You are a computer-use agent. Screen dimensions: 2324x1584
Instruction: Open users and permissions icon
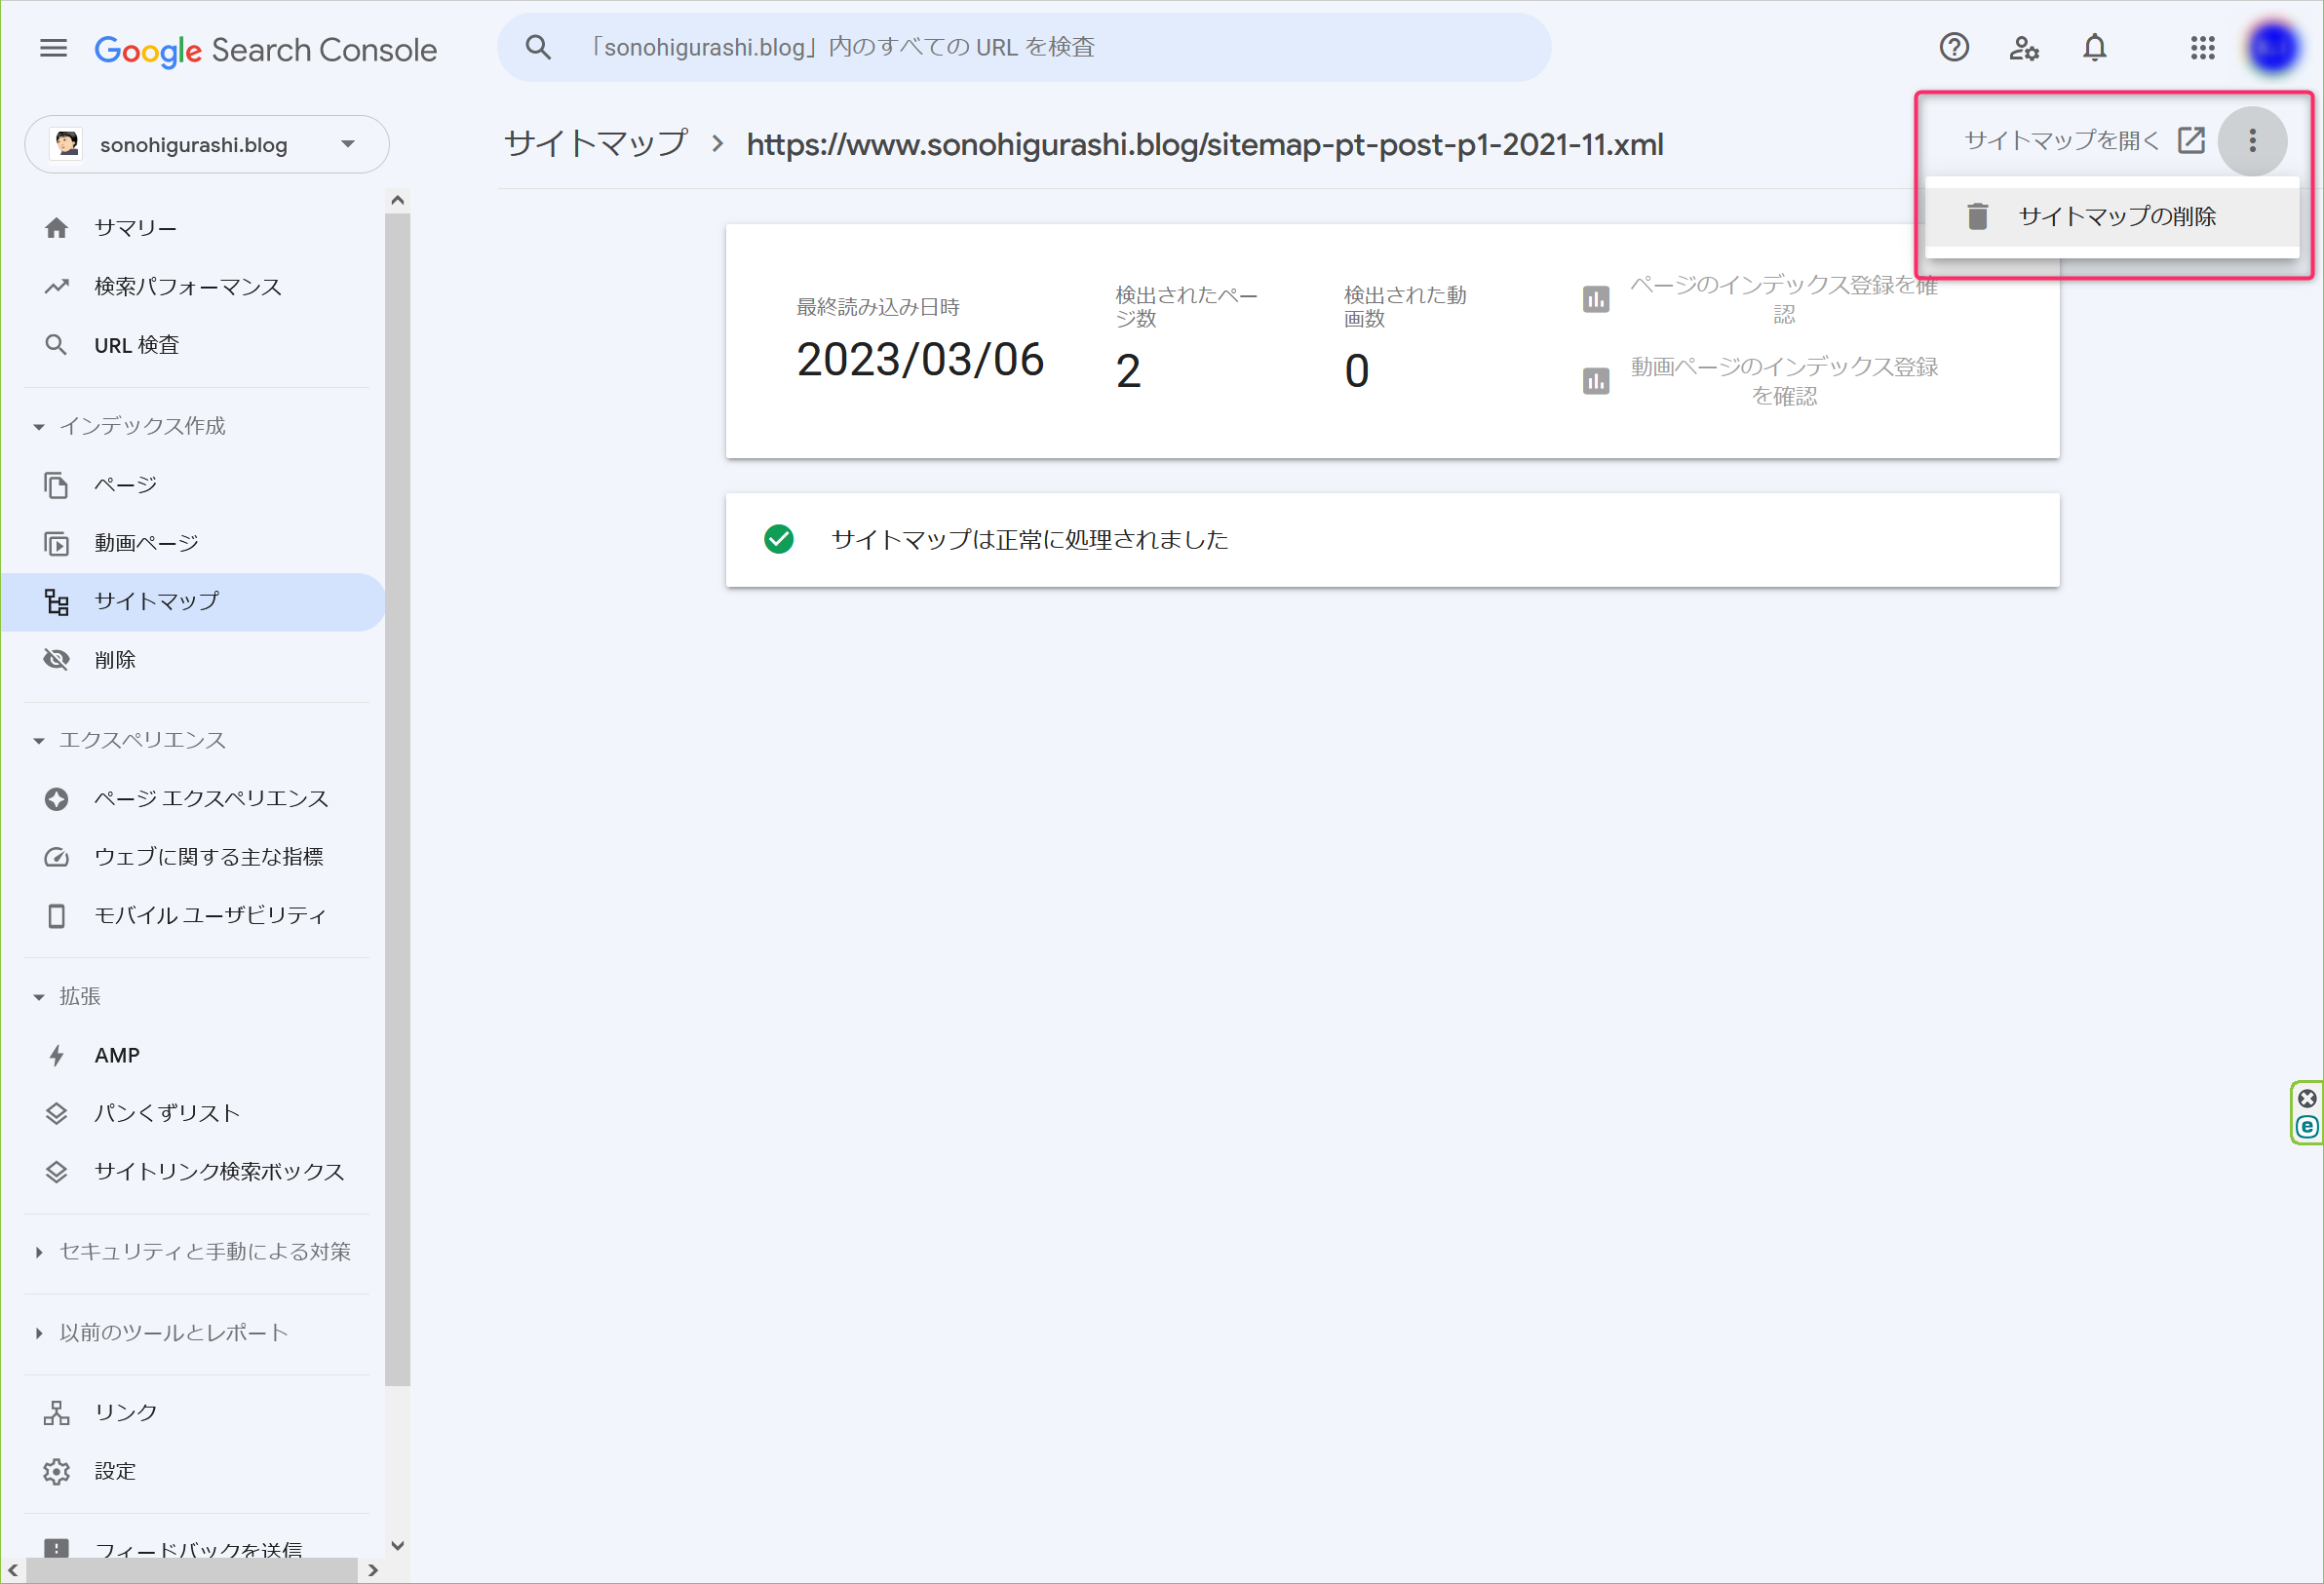2024,47
